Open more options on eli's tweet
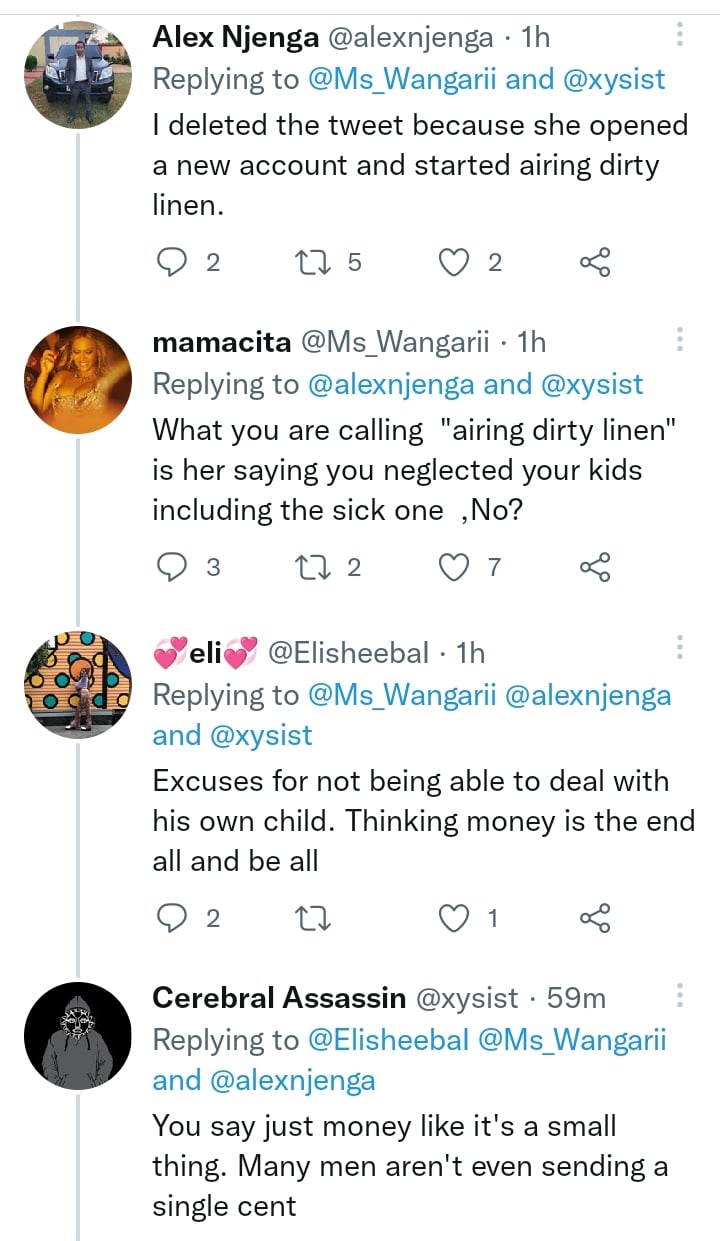This screenshot has height=1241, width=720. pyautogui.click(x=679, y=651)
